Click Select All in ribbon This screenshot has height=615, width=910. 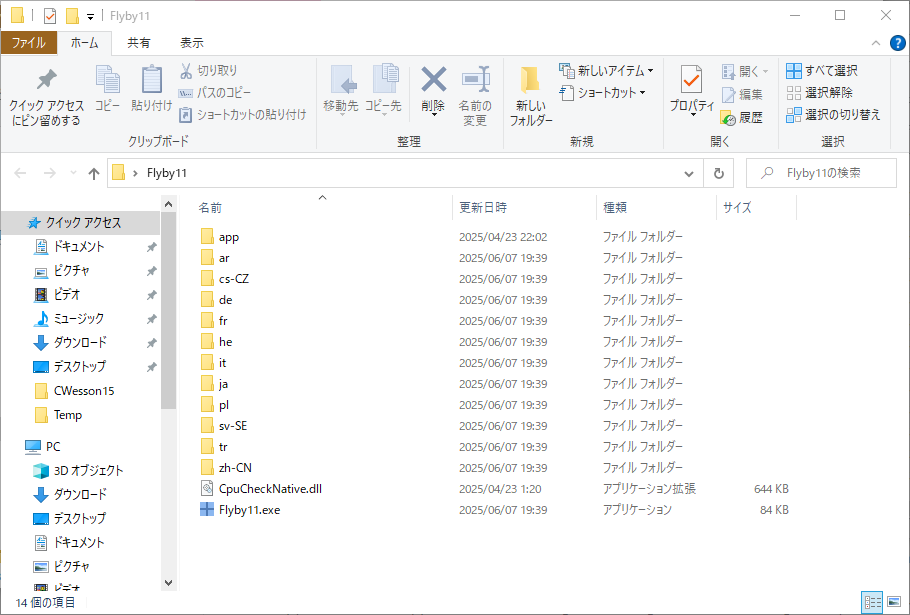pos(822,71)
